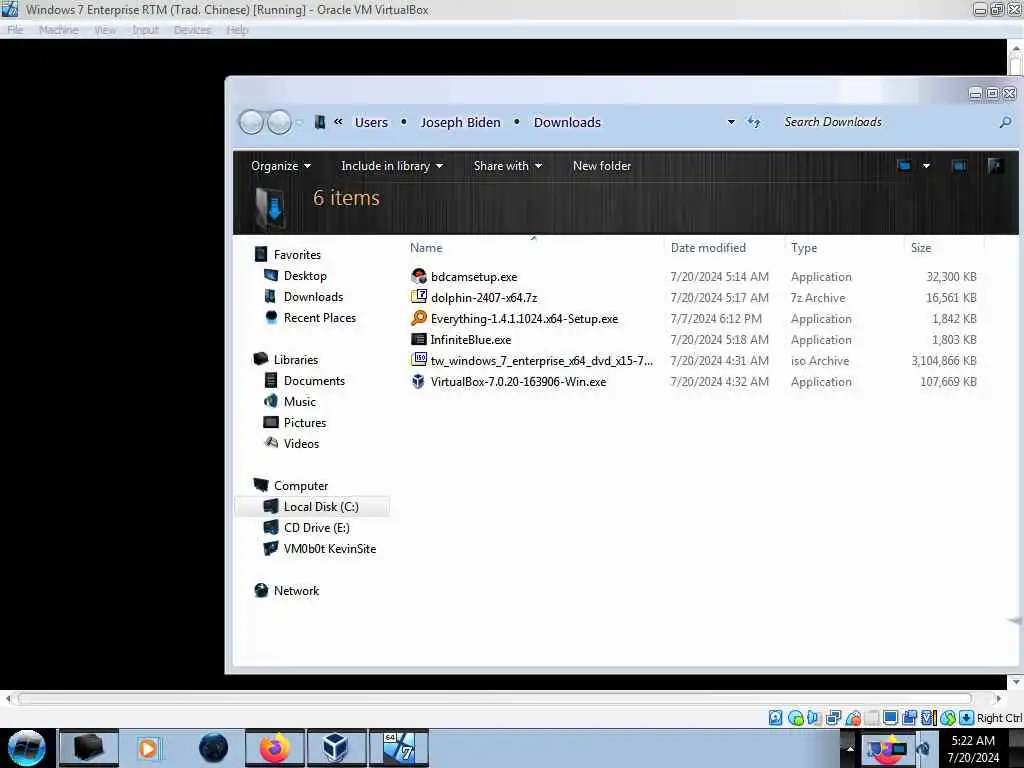Viewport: 1024px width, 768px height.
Task: Open VirtualBox Manager taskbar button
Action: [x=336, y=748]
